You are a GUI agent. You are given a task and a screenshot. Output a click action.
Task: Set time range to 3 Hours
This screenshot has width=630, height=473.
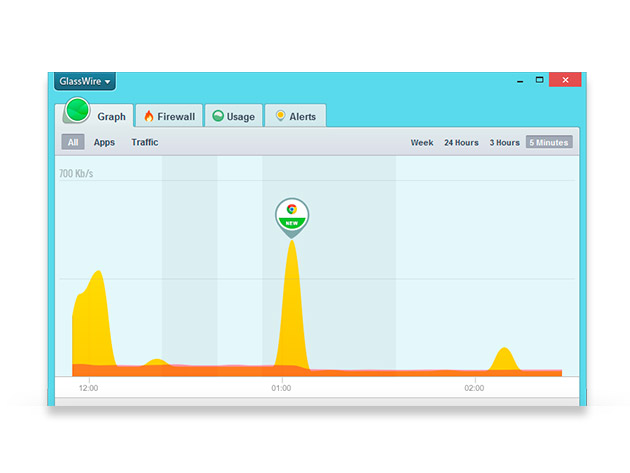(504, 143)
